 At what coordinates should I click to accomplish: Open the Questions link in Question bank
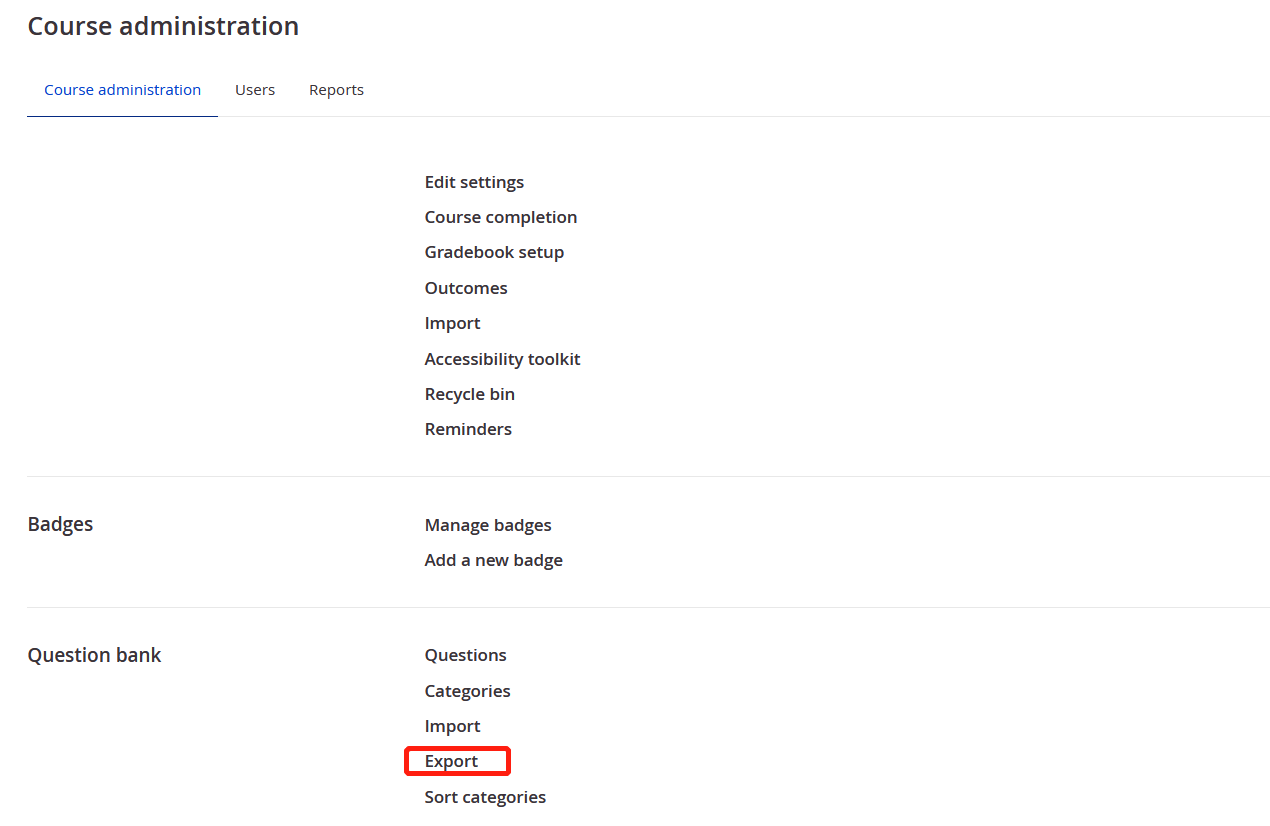(466, 655)
